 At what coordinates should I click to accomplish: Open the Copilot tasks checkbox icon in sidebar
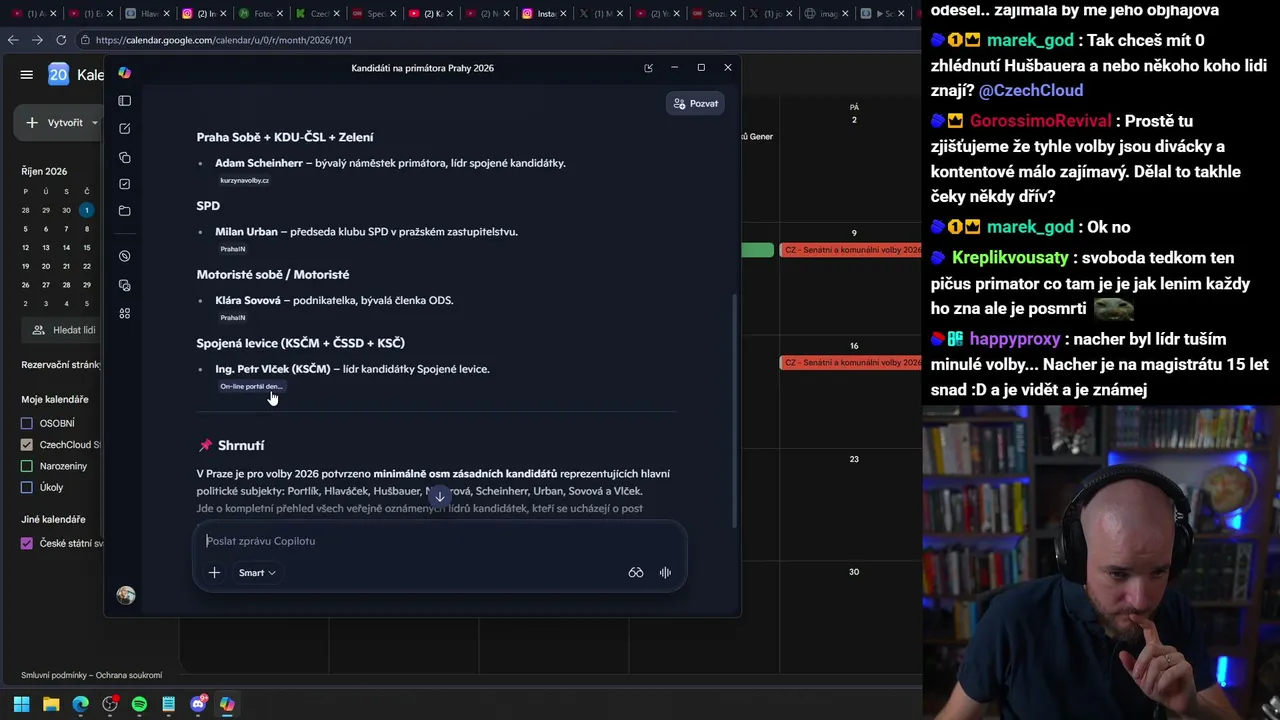(124, 184)
